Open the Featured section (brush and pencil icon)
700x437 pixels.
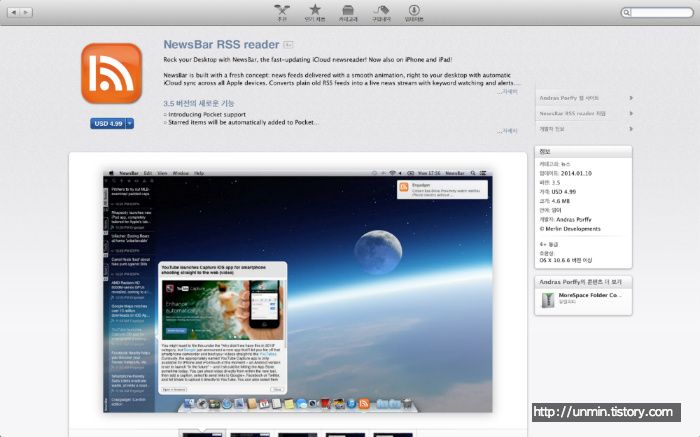point(282,13)
